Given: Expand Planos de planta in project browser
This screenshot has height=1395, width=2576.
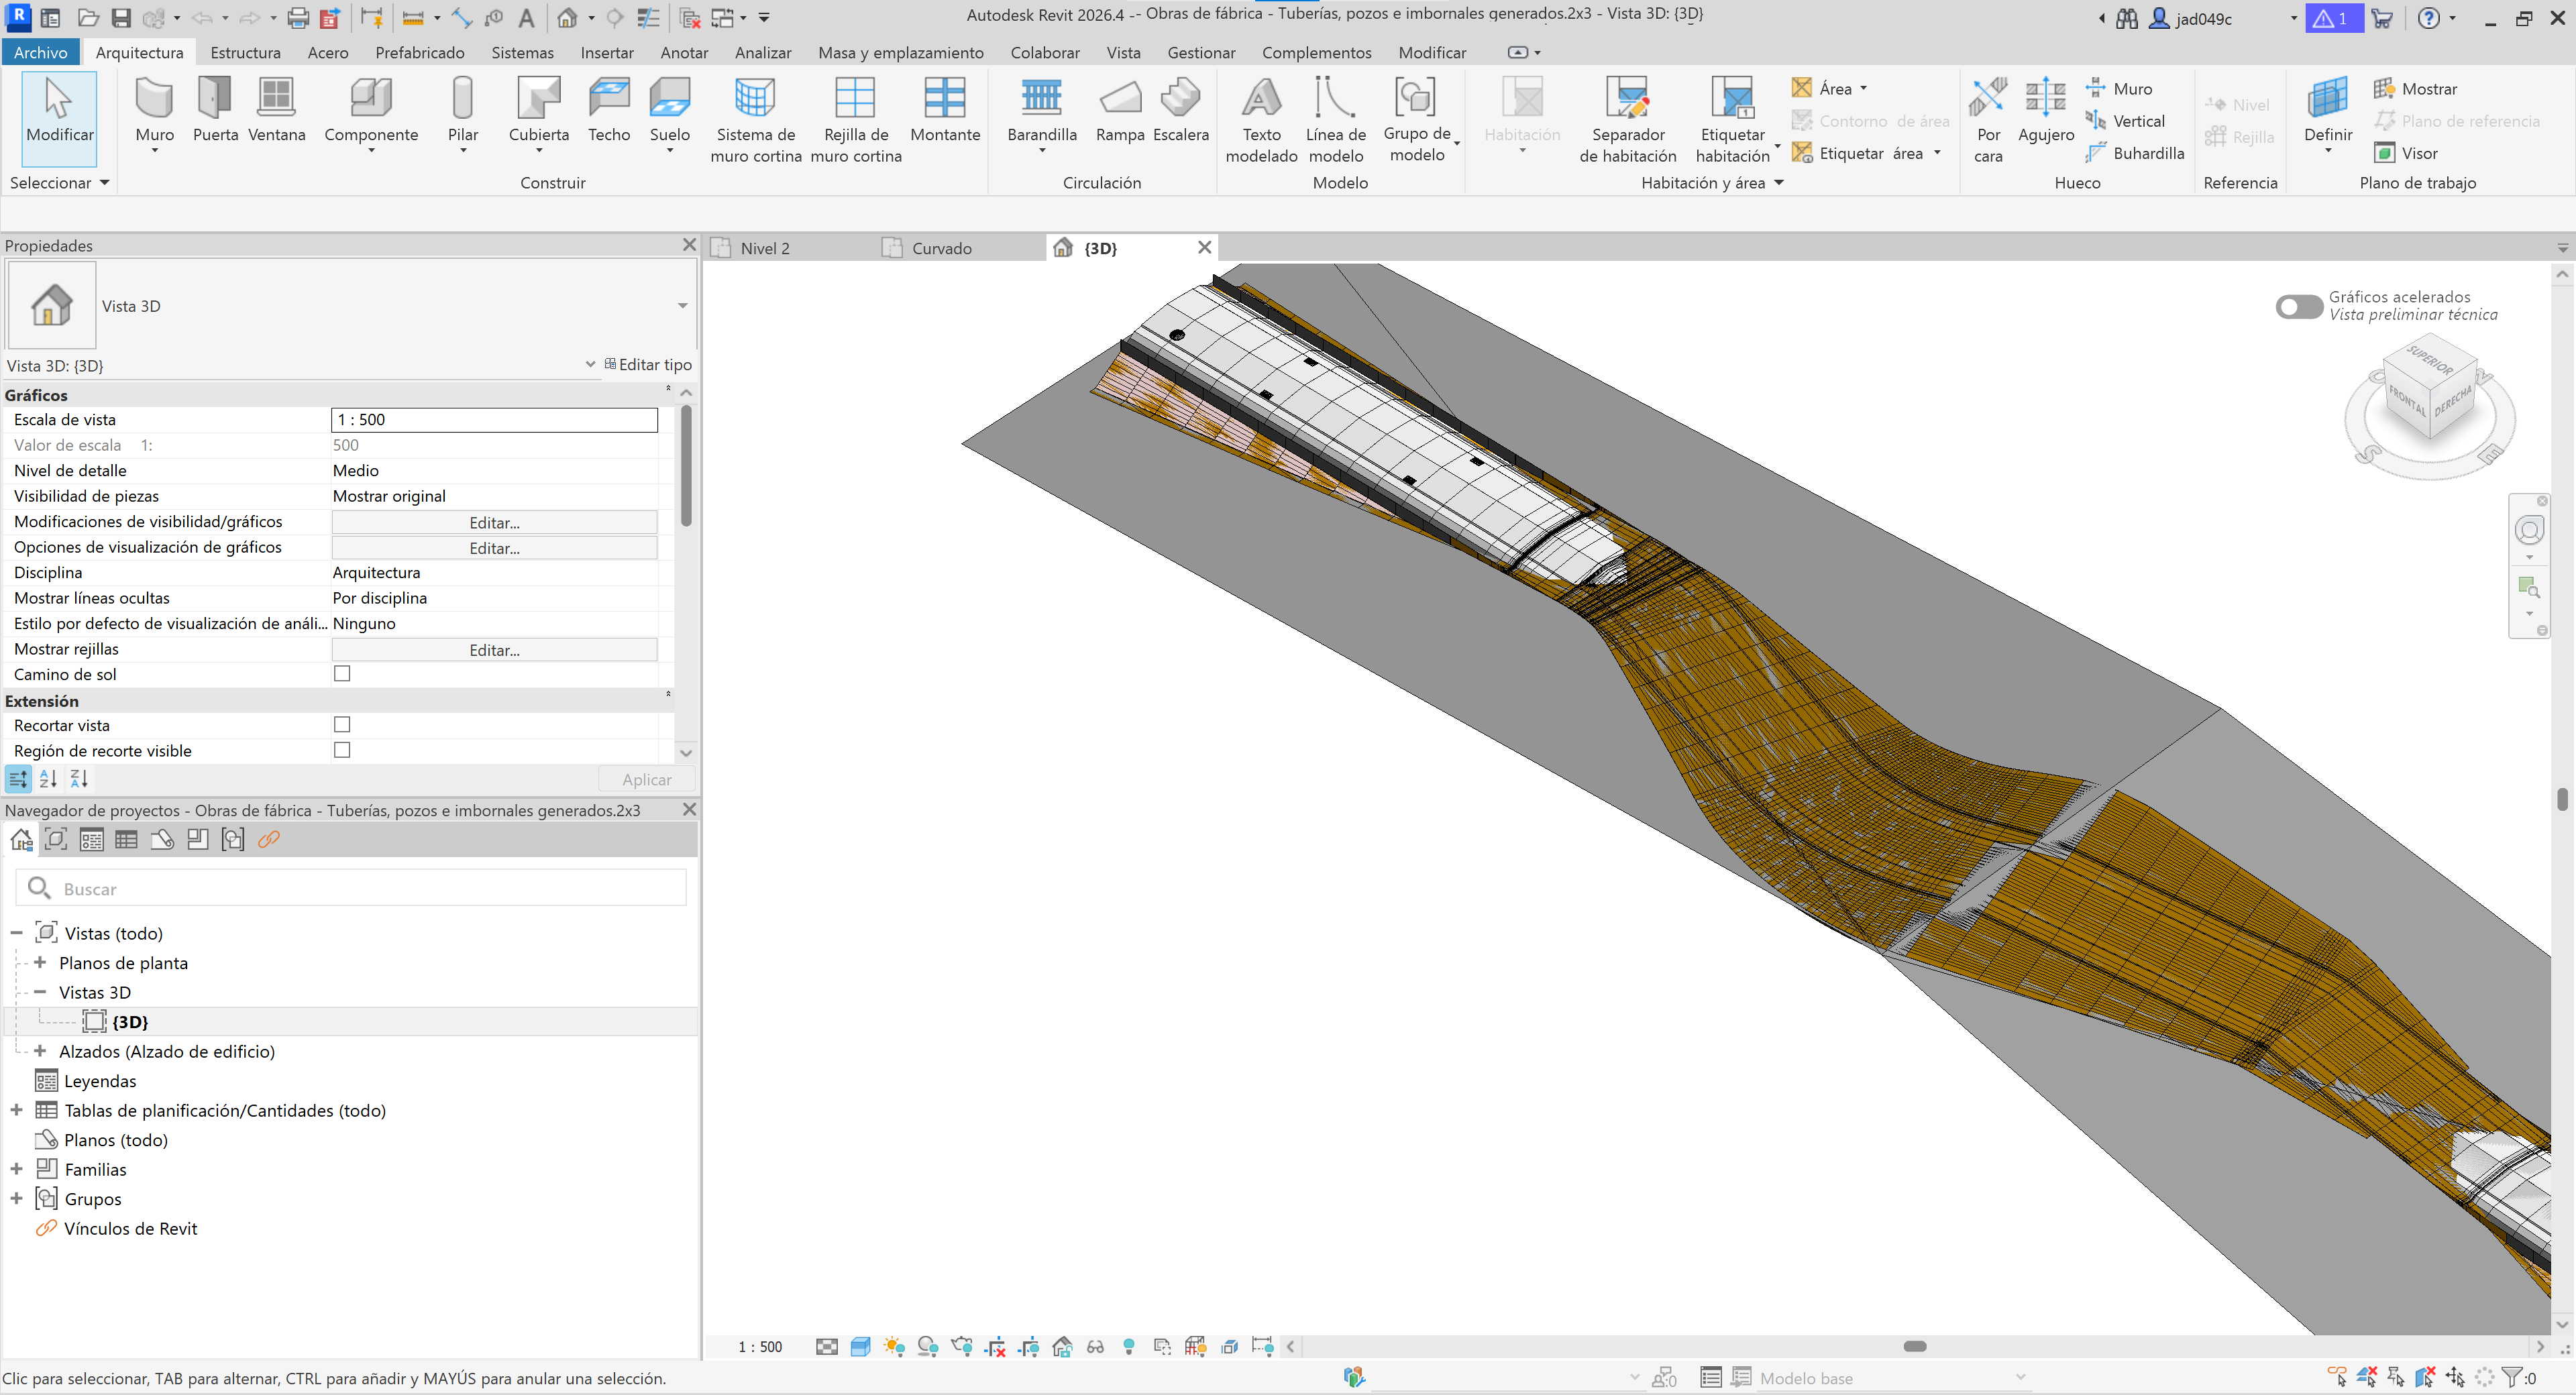Looking at the screenshot, I should [x=40, y=962].
